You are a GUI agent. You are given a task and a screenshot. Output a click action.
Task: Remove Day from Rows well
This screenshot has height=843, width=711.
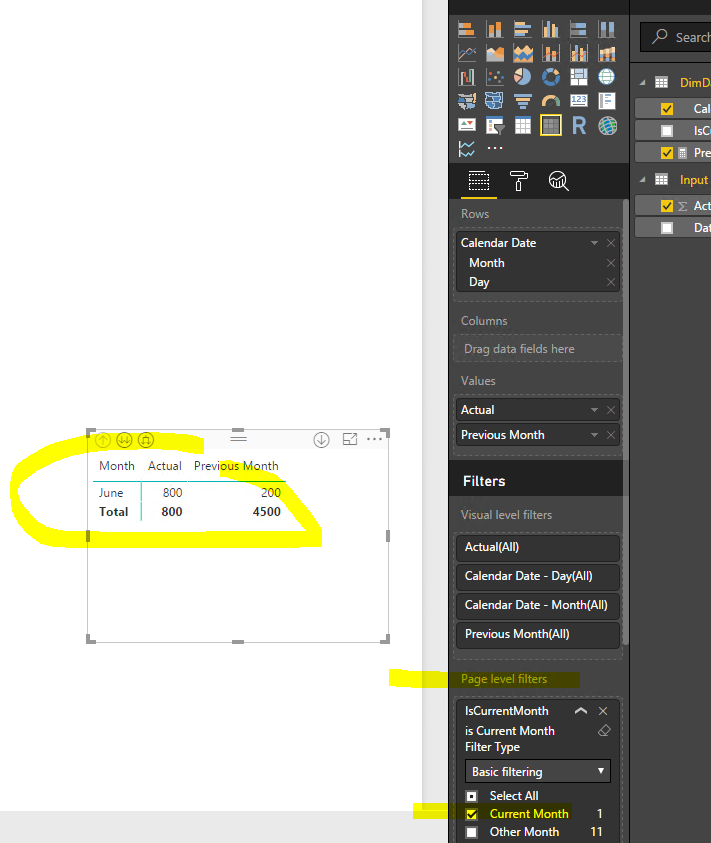tap(611, 282)
